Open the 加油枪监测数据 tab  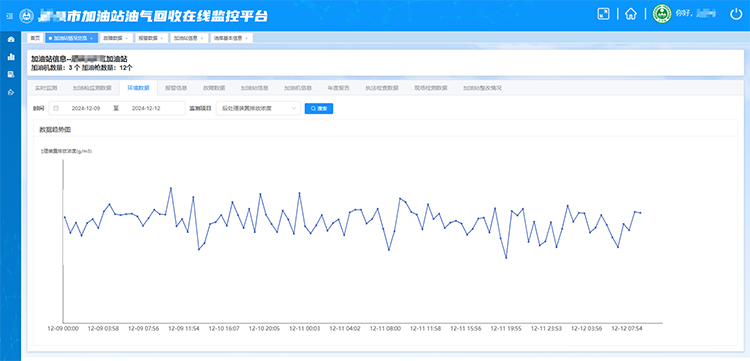point(92,88)
